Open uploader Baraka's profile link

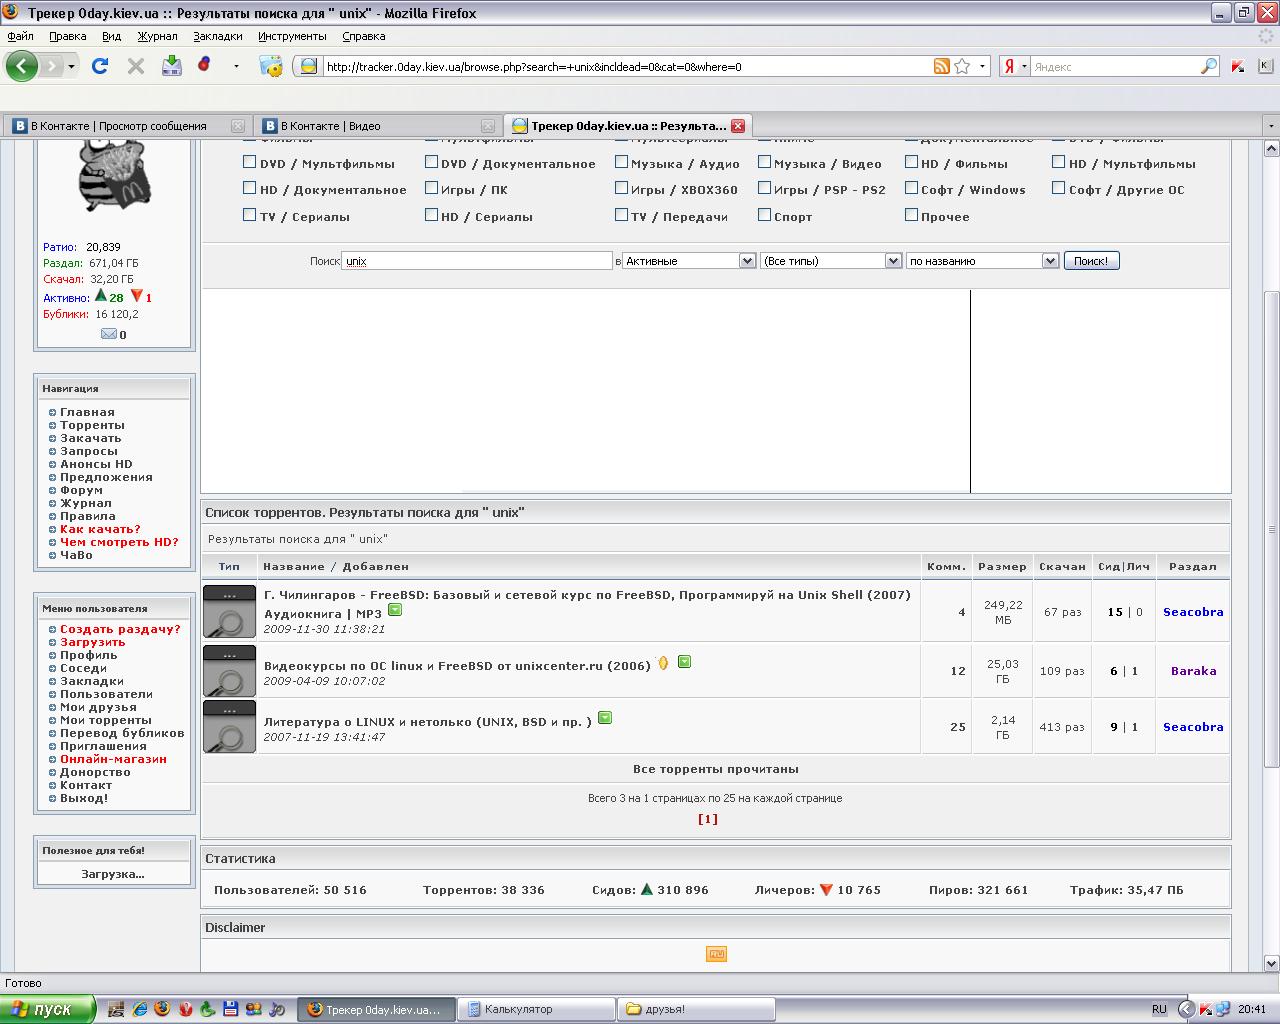[1193, 671]
